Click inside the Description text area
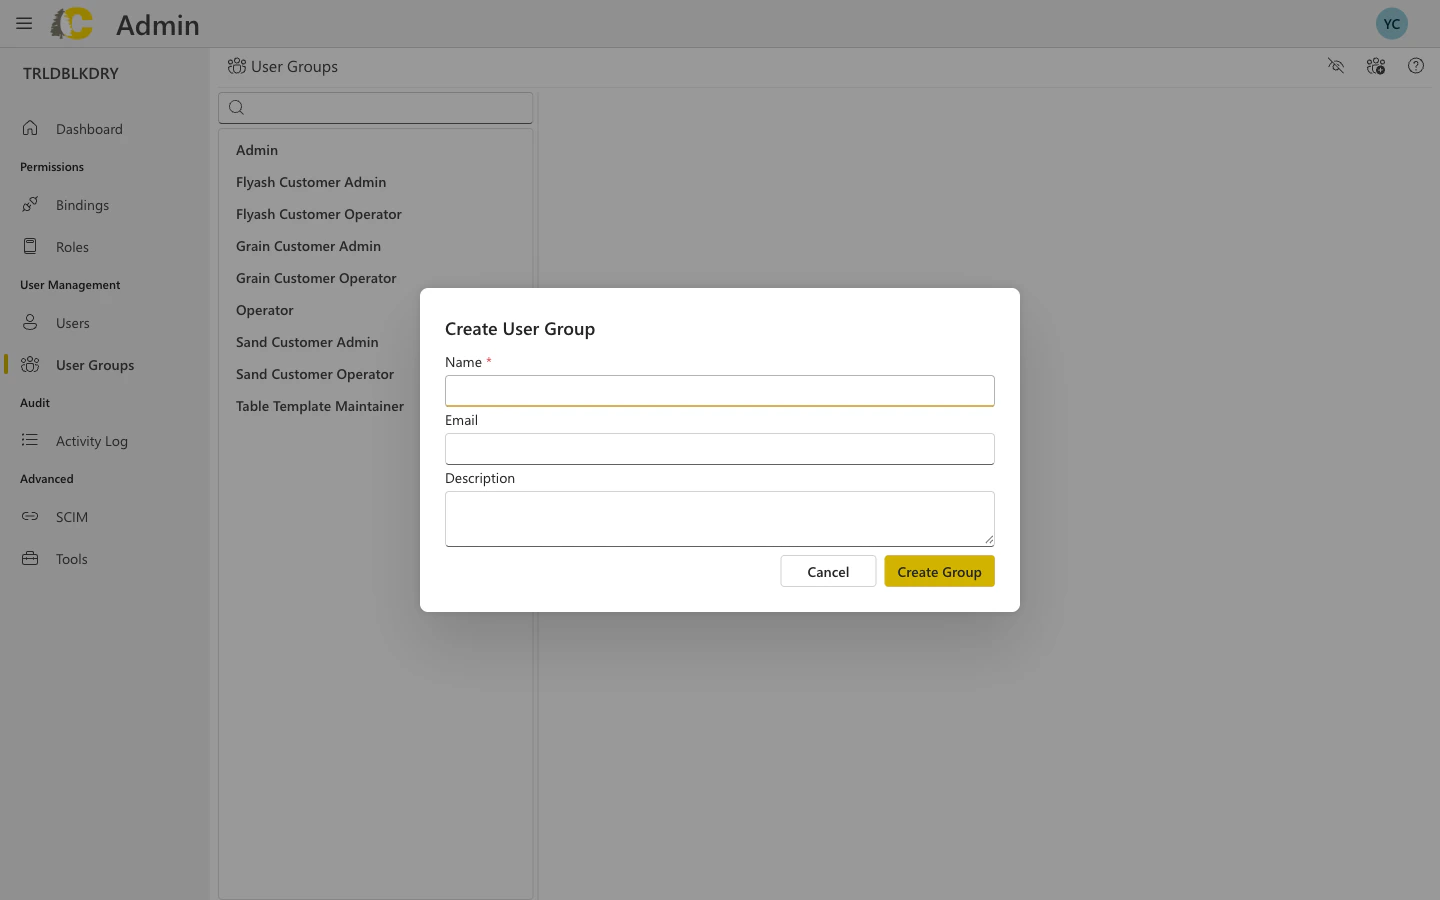 (719, 518)
